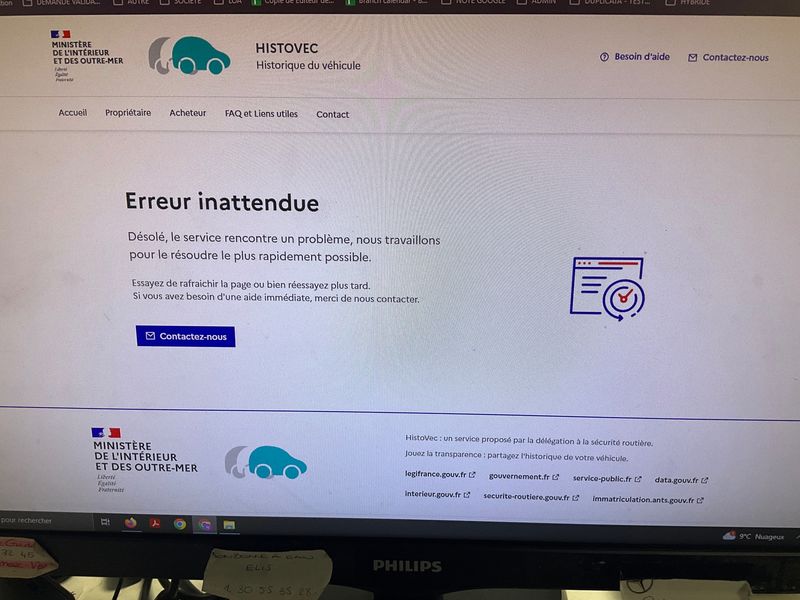Open Contactez-nous link in top header

click(728, 58)
